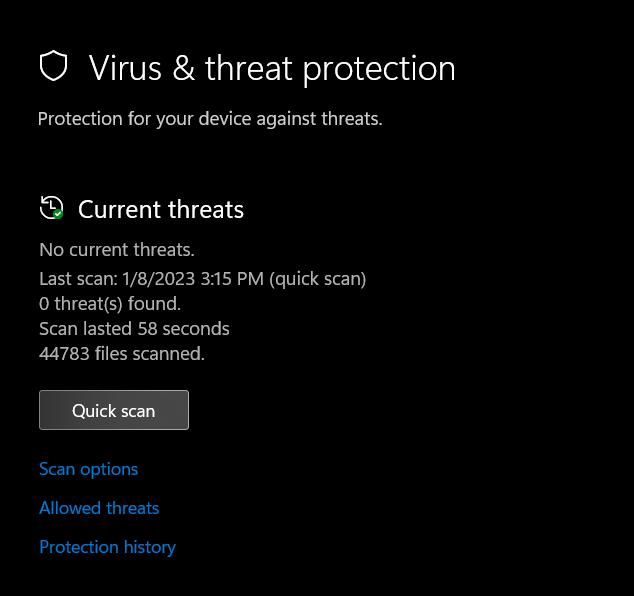Image resolution: width=634 pixels, height=596 pixels.
Task: Click the 44783 file count number
Action: pos(64,354)
